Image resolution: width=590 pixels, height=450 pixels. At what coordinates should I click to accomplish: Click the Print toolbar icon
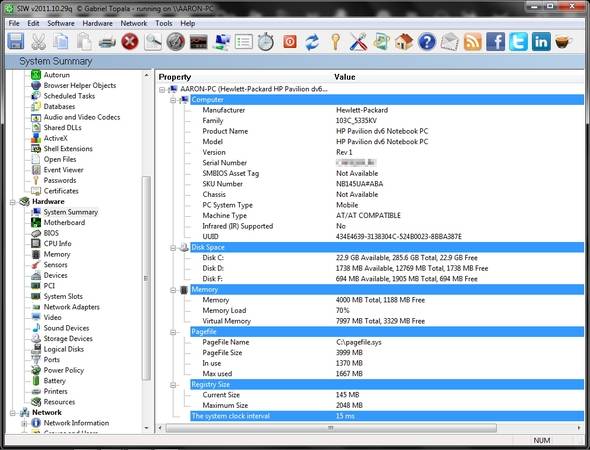pos(107,41)
